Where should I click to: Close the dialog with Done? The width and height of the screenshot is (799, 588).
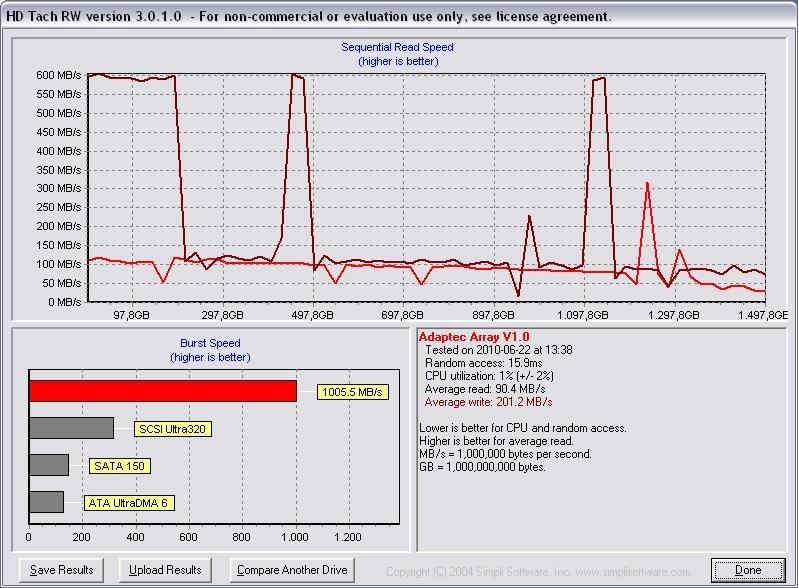(x=748, y=570)
